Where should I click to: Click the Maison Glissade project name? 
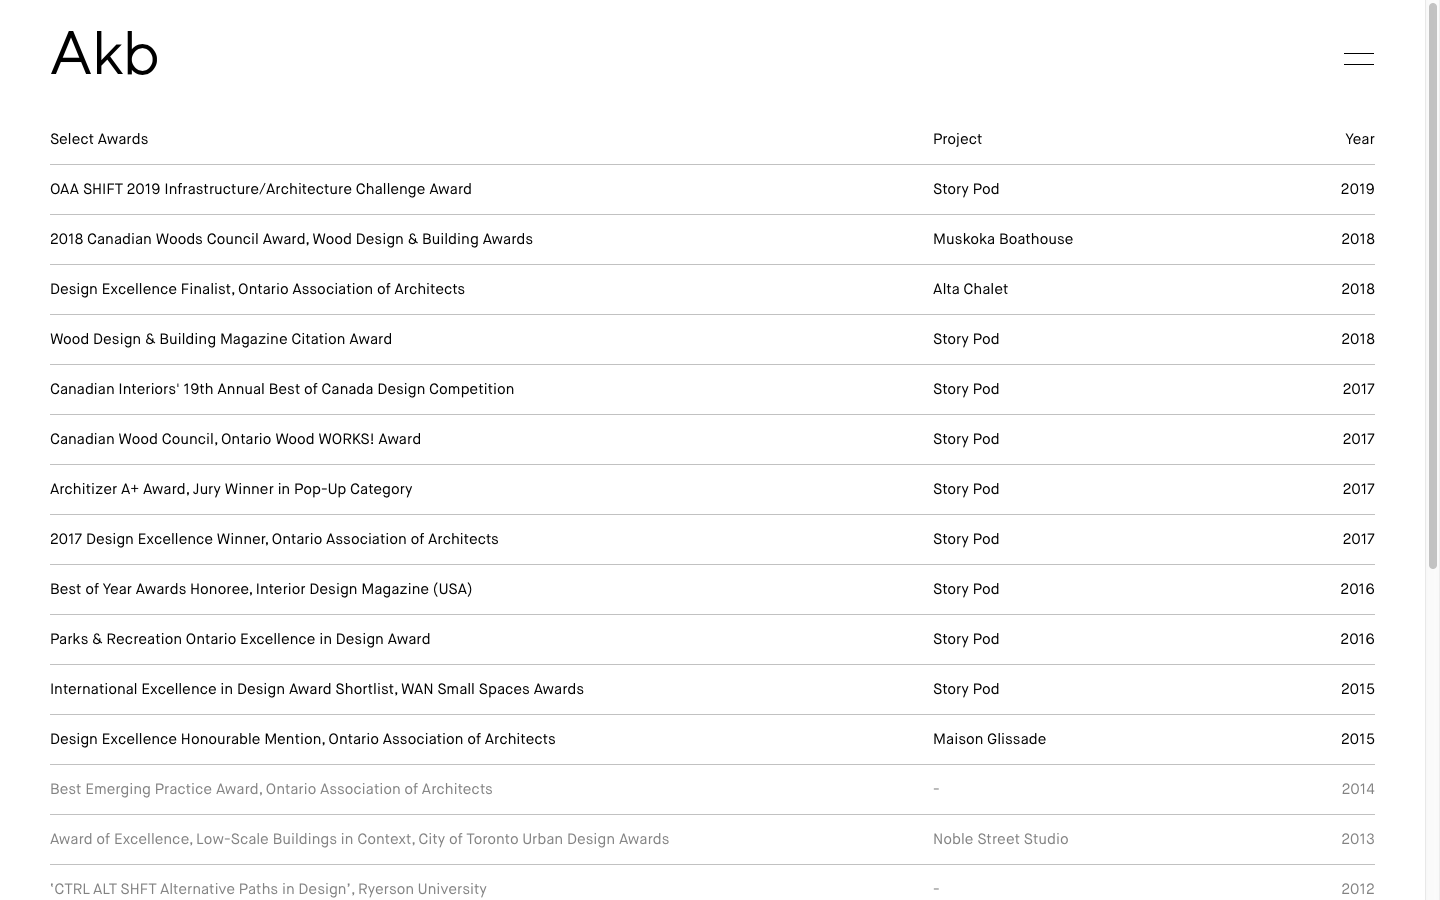(989, 739)
